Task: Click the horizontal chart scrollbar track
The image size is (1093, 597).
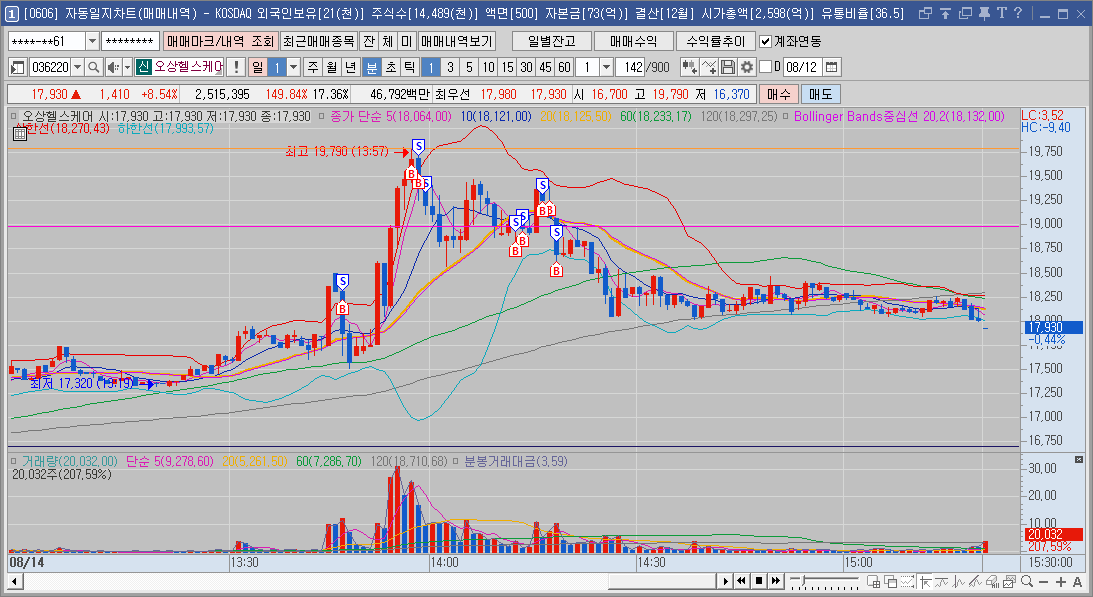Action: [x=369, y=582]
